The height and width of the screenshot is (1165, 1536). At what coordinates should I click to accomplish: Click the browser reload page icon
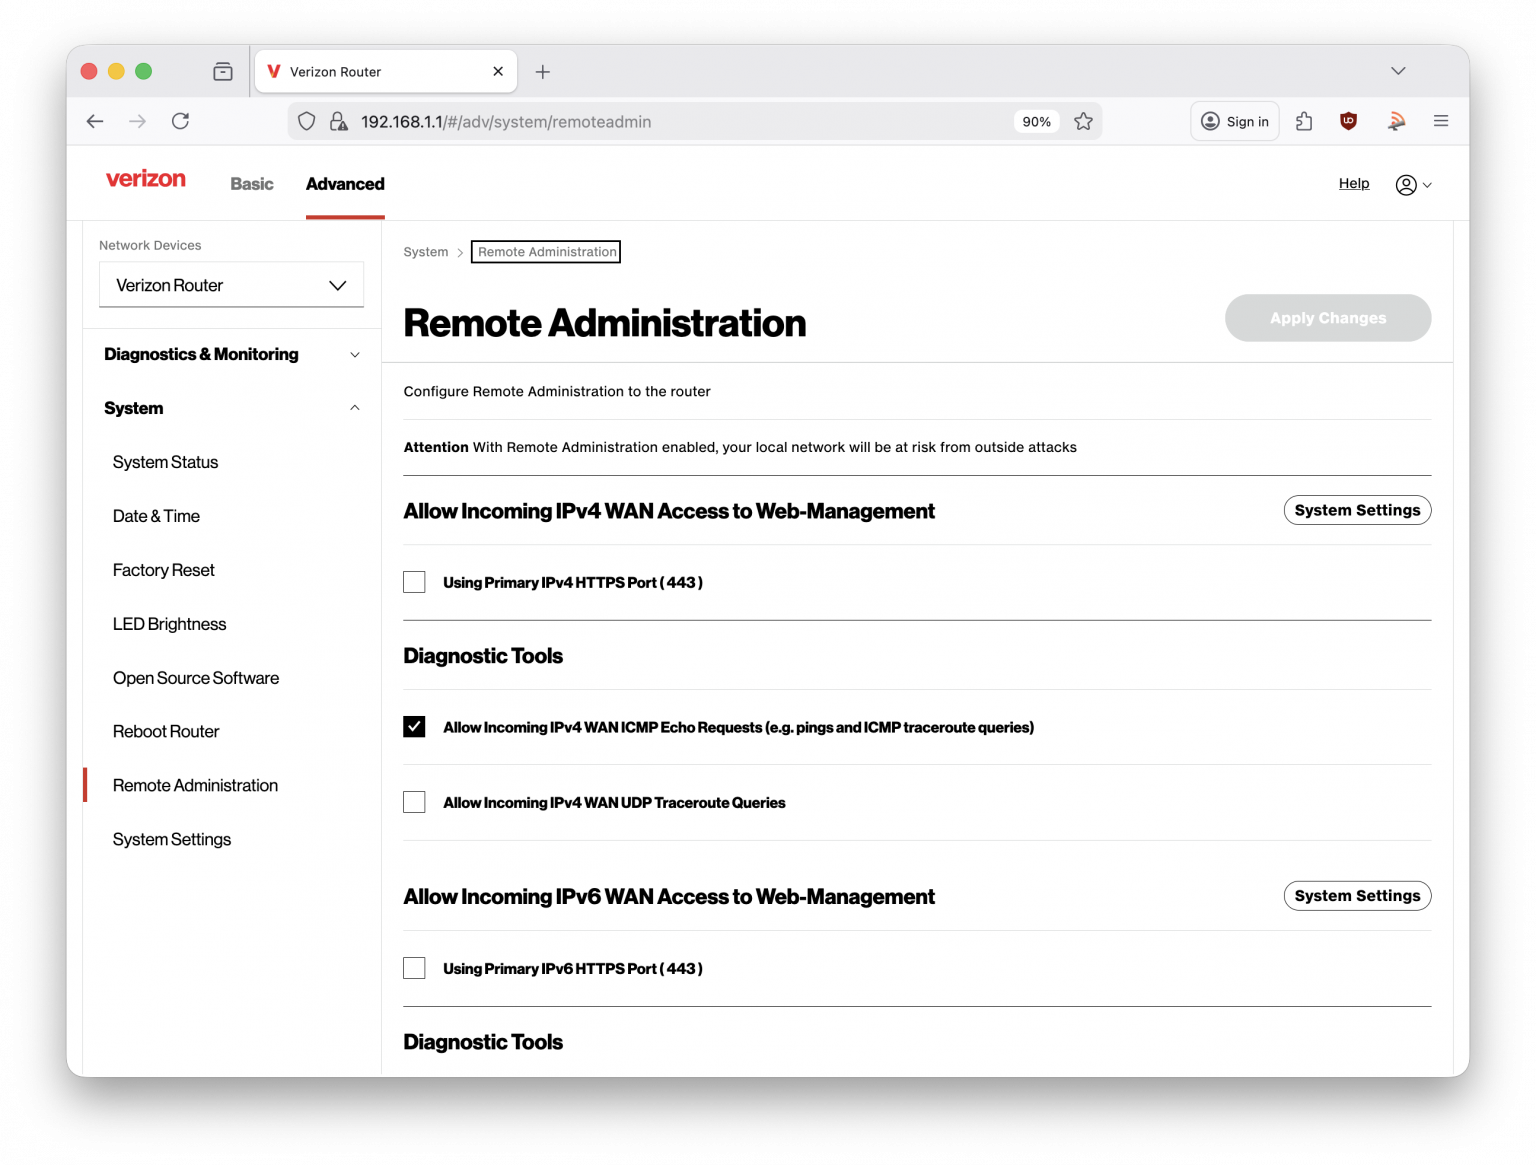pyautogui.click(x=180, y=121)
